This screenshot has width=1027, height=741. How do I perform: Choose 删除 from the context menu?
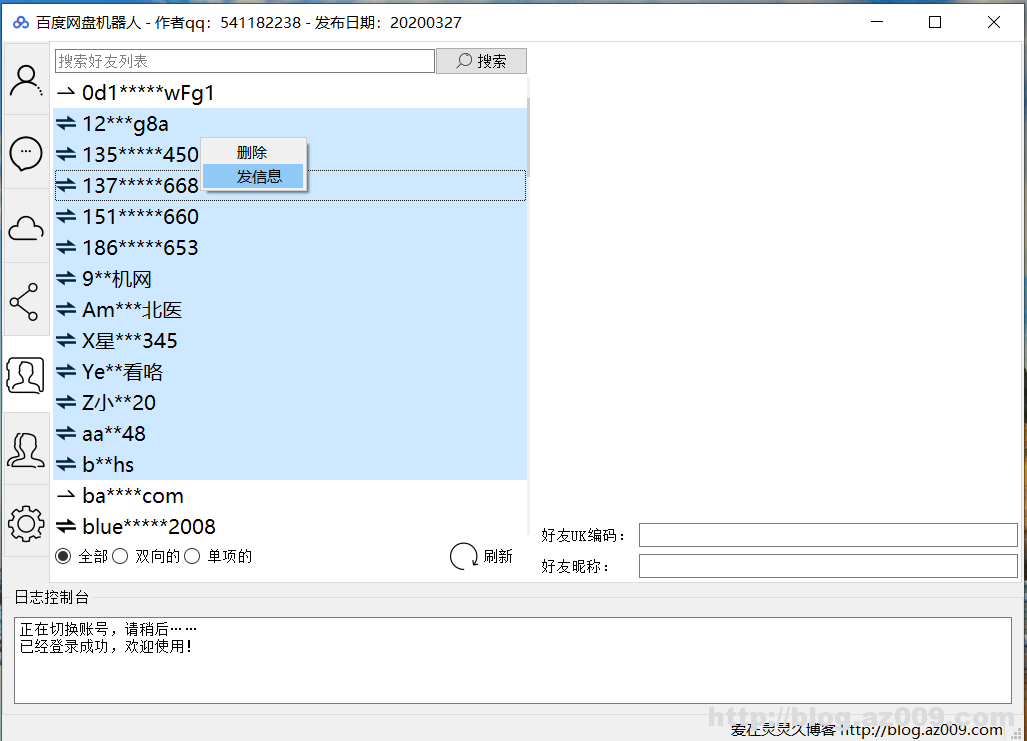[252, 153]
